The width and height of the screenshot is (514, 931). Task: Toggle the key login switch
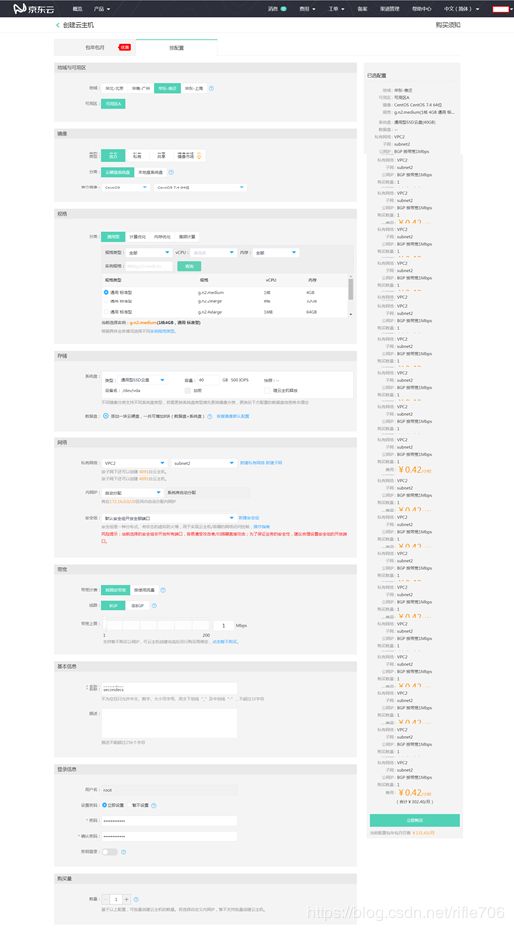click(x=109, y=852)
